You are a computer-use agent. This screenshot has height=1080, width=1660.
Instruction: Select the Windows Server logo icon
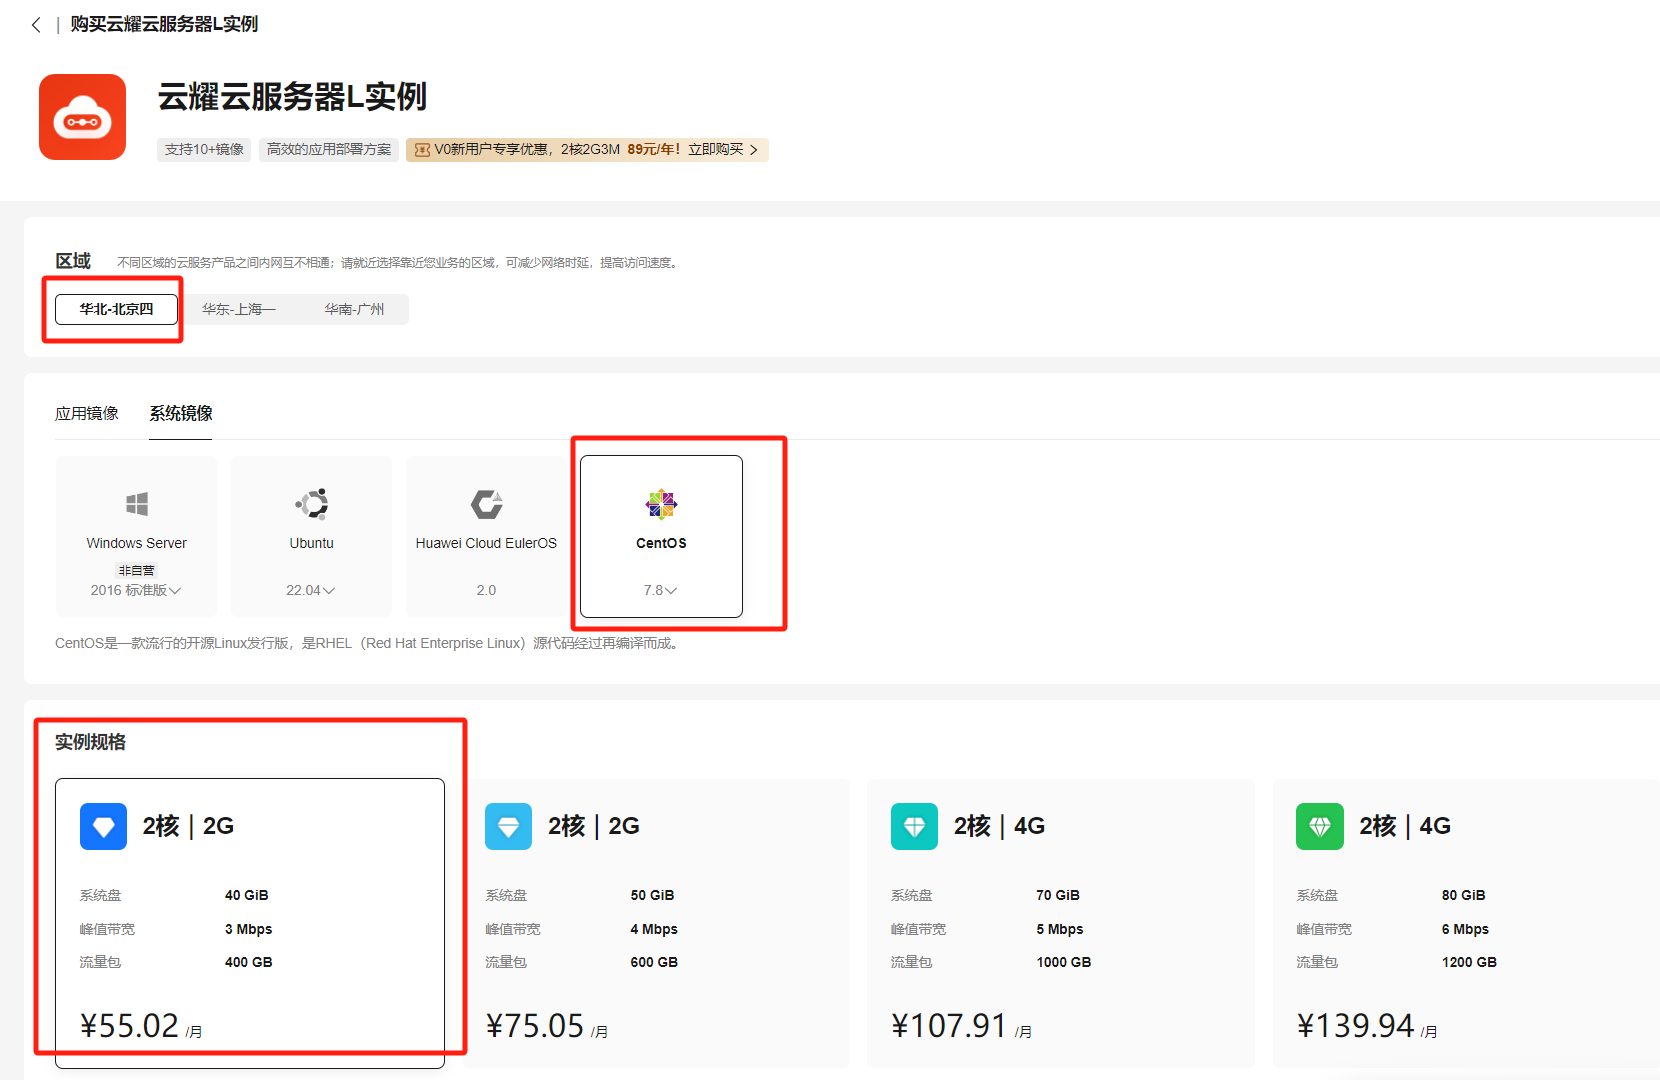pos(137,503)
